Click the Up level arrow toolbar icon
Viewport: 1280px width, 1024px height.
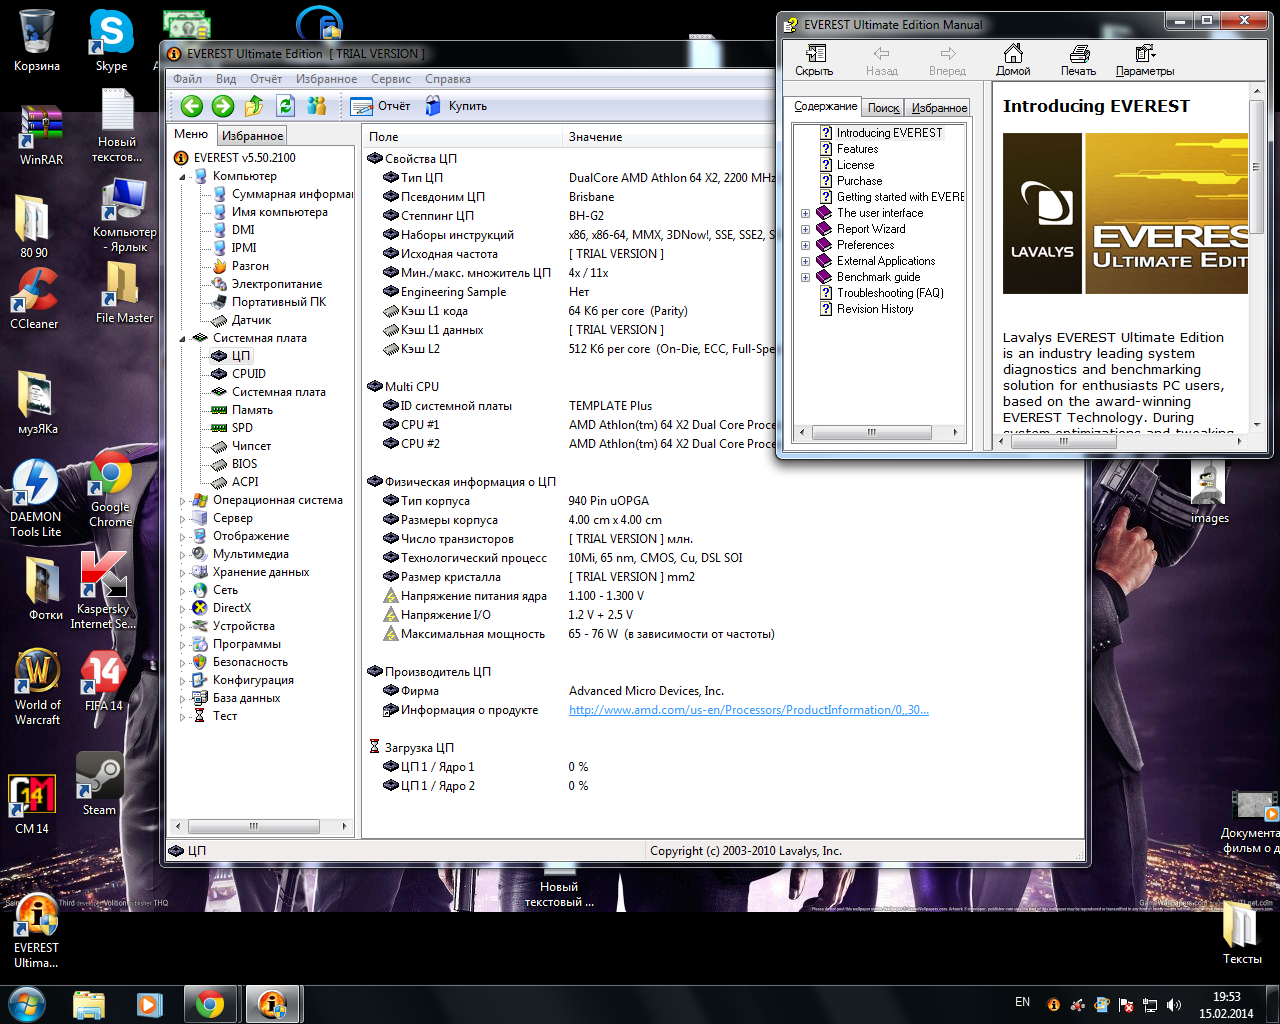click(254, 106)
